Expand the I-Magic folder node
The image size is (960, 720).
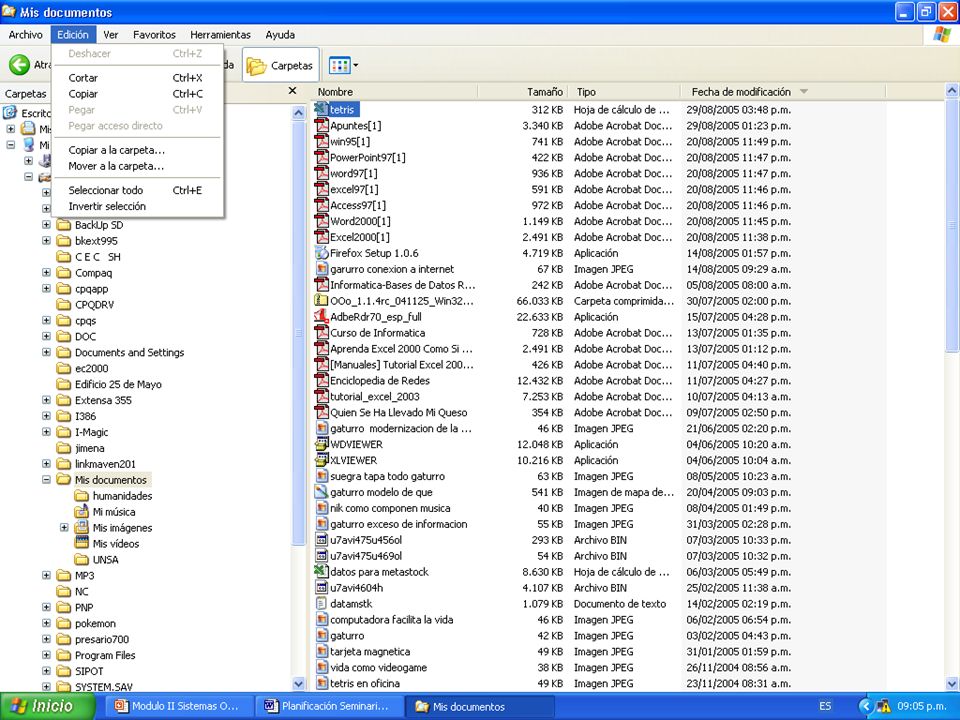tap(46, 432)
